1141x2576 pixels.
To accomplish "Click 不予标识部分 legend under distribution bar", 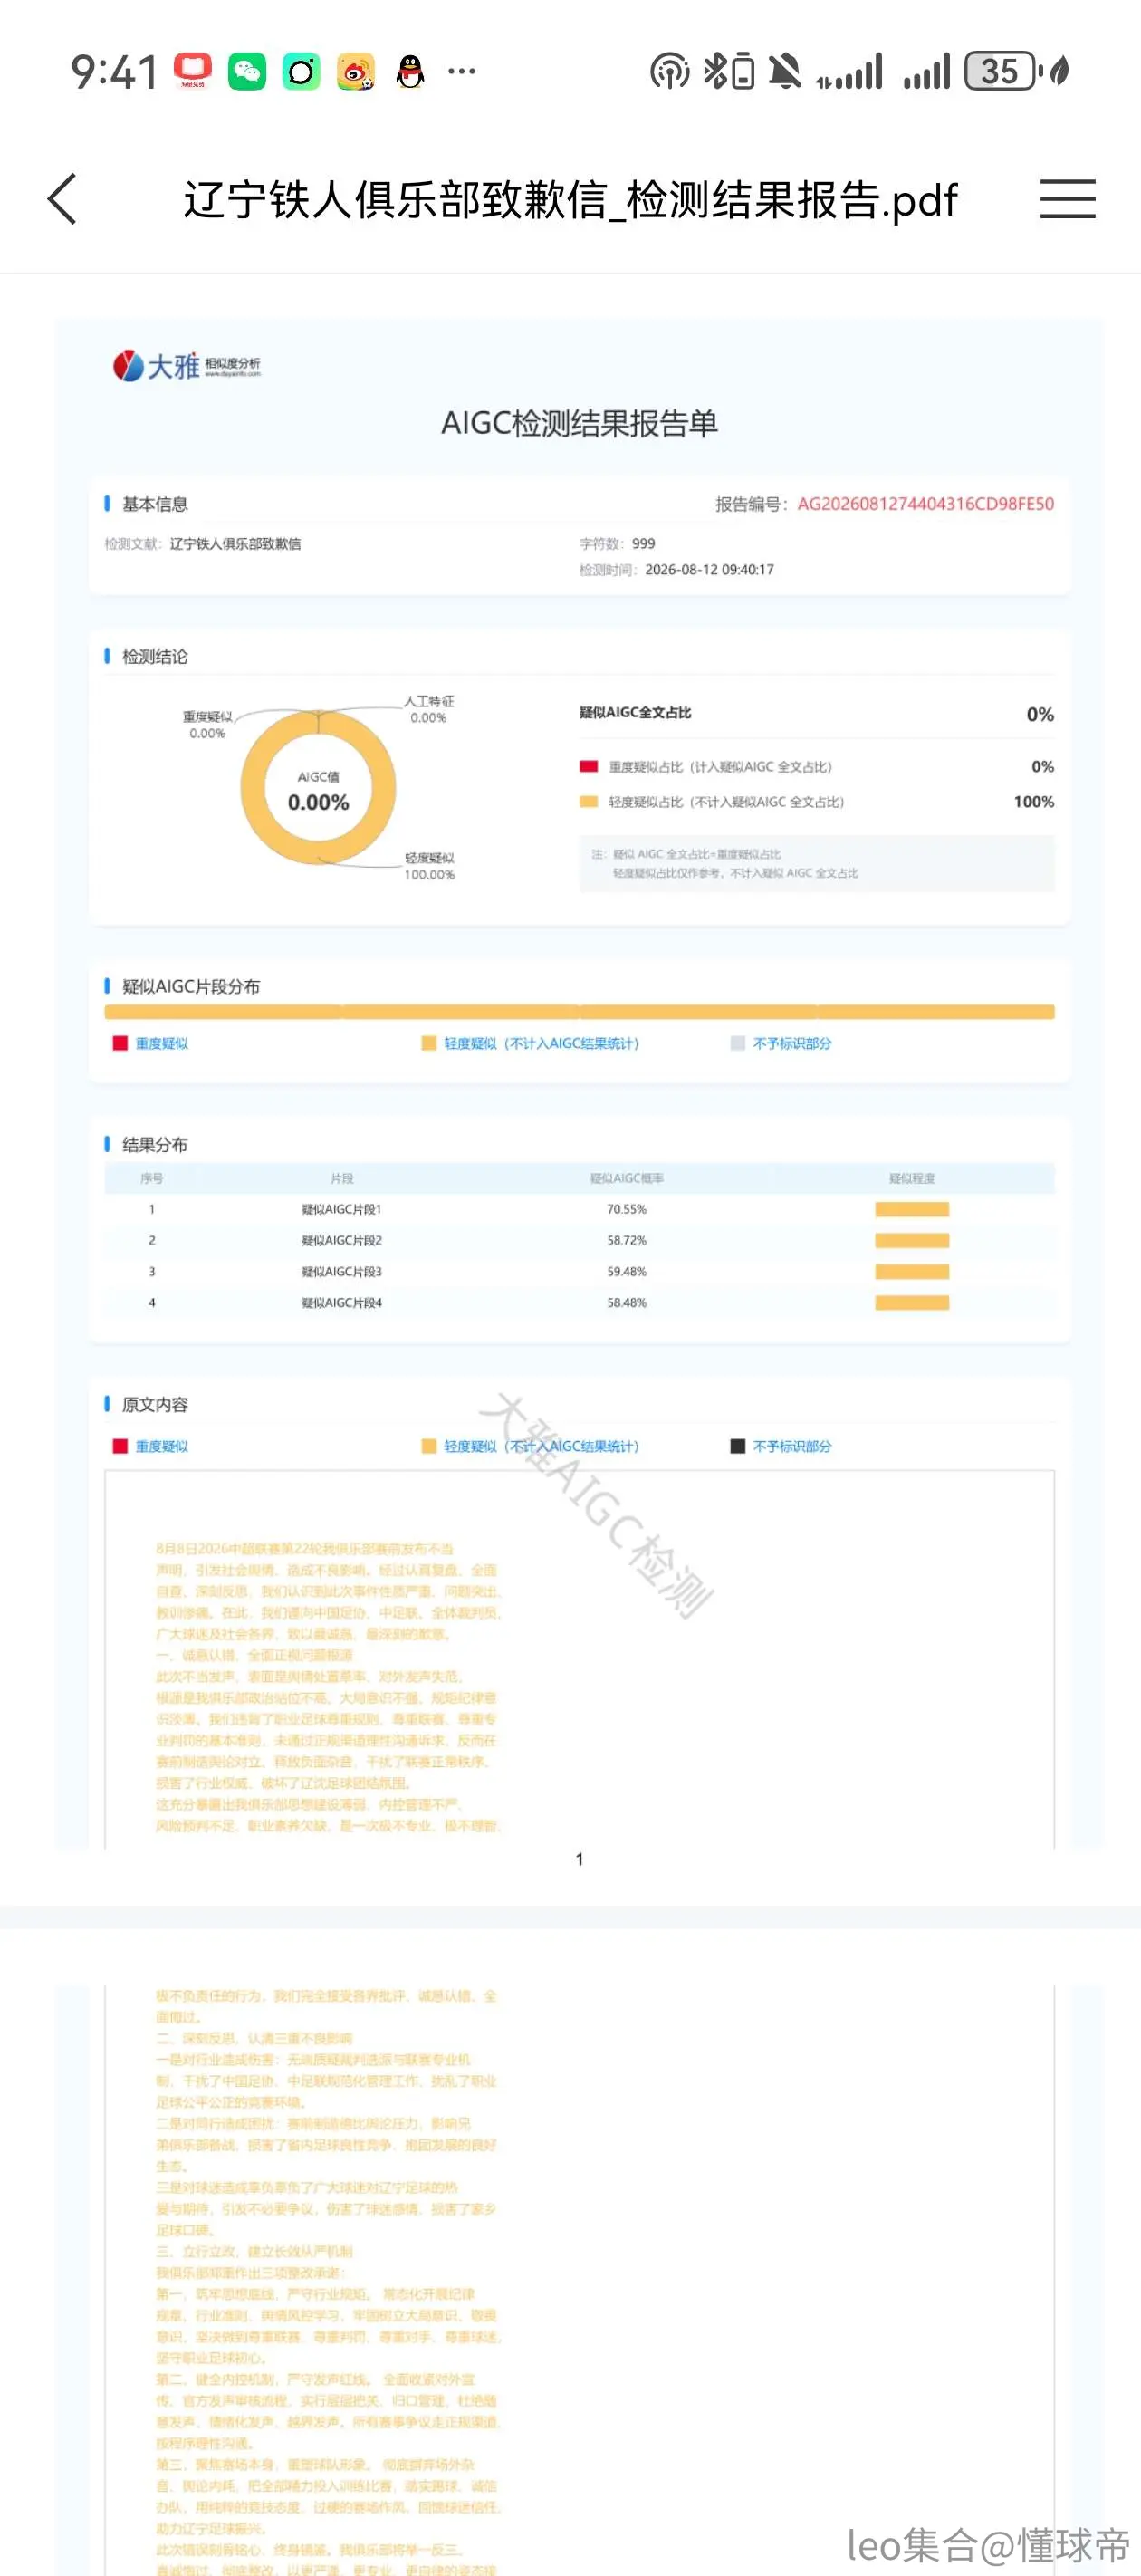I will point(781,1043).
